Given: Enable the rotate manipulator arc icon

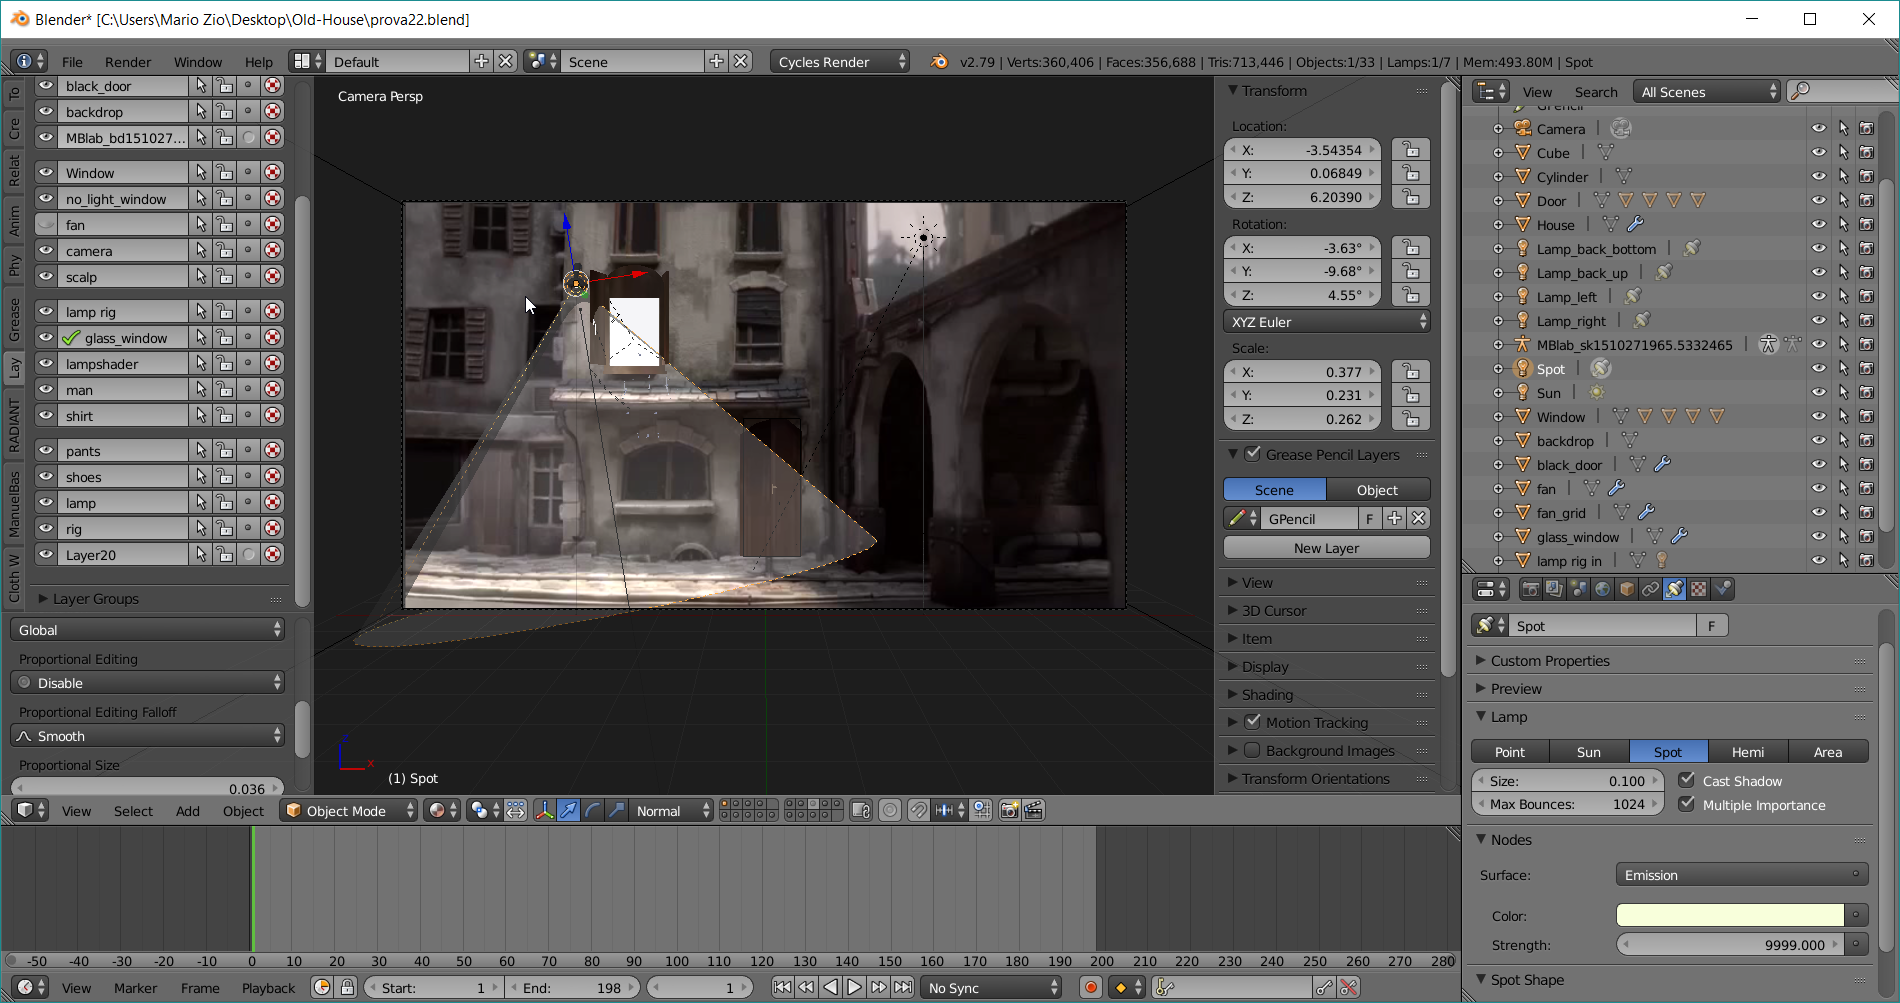Looking at the screenshot, I should point(592,810).
